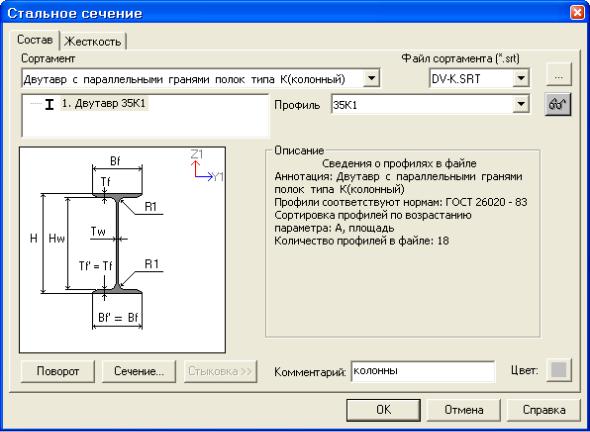The height and width of the screenshot is (432, 590).
Task: Open browse button with ellipsis
Action: (558, 75)
